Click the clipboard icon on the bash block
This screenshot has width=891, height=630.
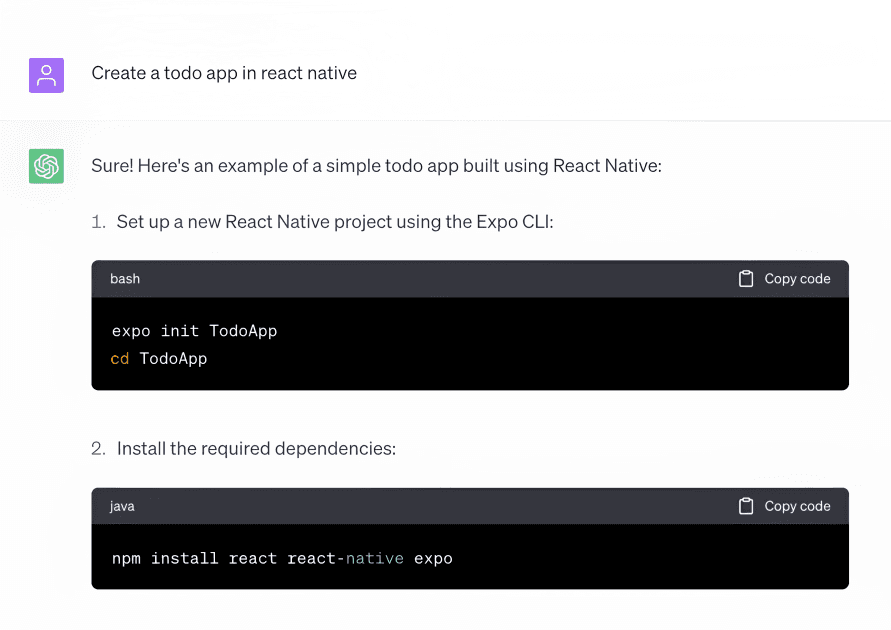pyautogui.click(x=746, y=279)
